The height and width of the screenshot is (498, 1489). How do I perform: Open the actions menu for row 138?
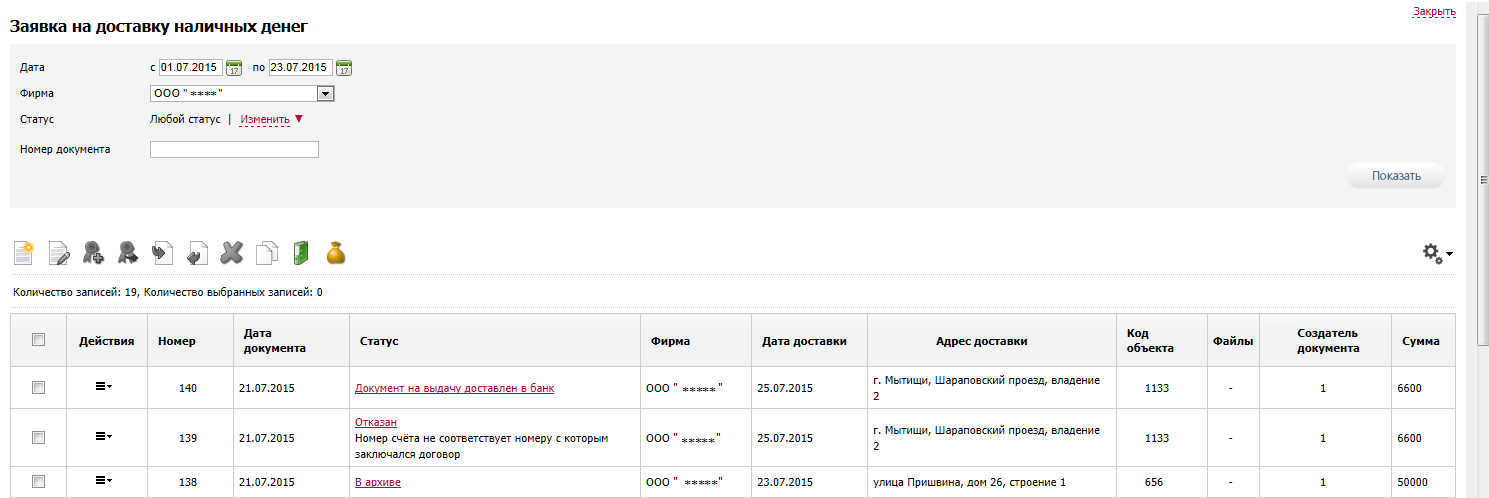pos(103,481)
